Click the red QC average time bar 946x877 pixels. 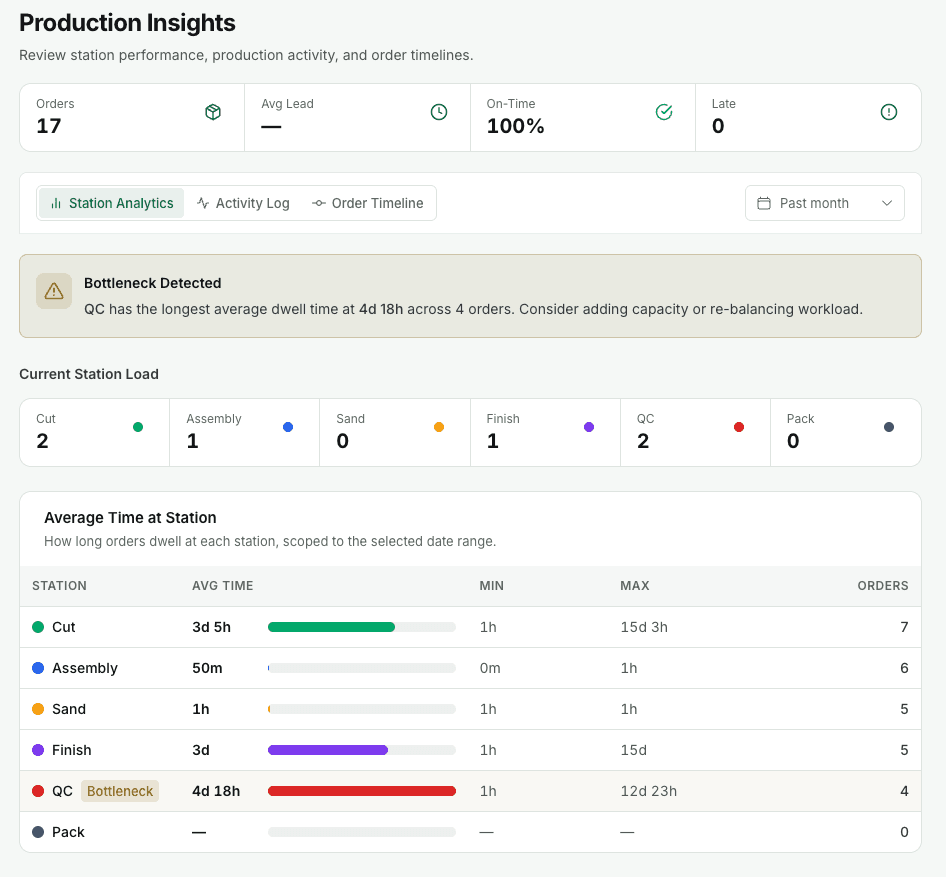[x=362, y=791]
